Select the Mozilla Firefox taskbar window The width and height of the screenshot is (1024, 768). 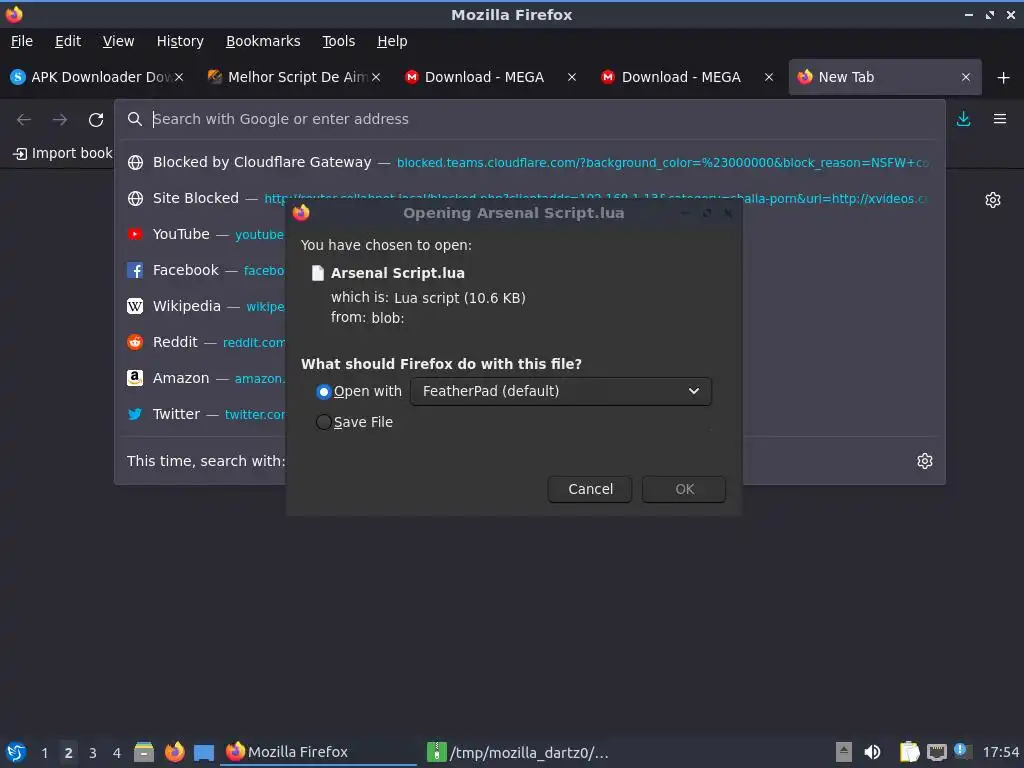[x=319, y=752]
